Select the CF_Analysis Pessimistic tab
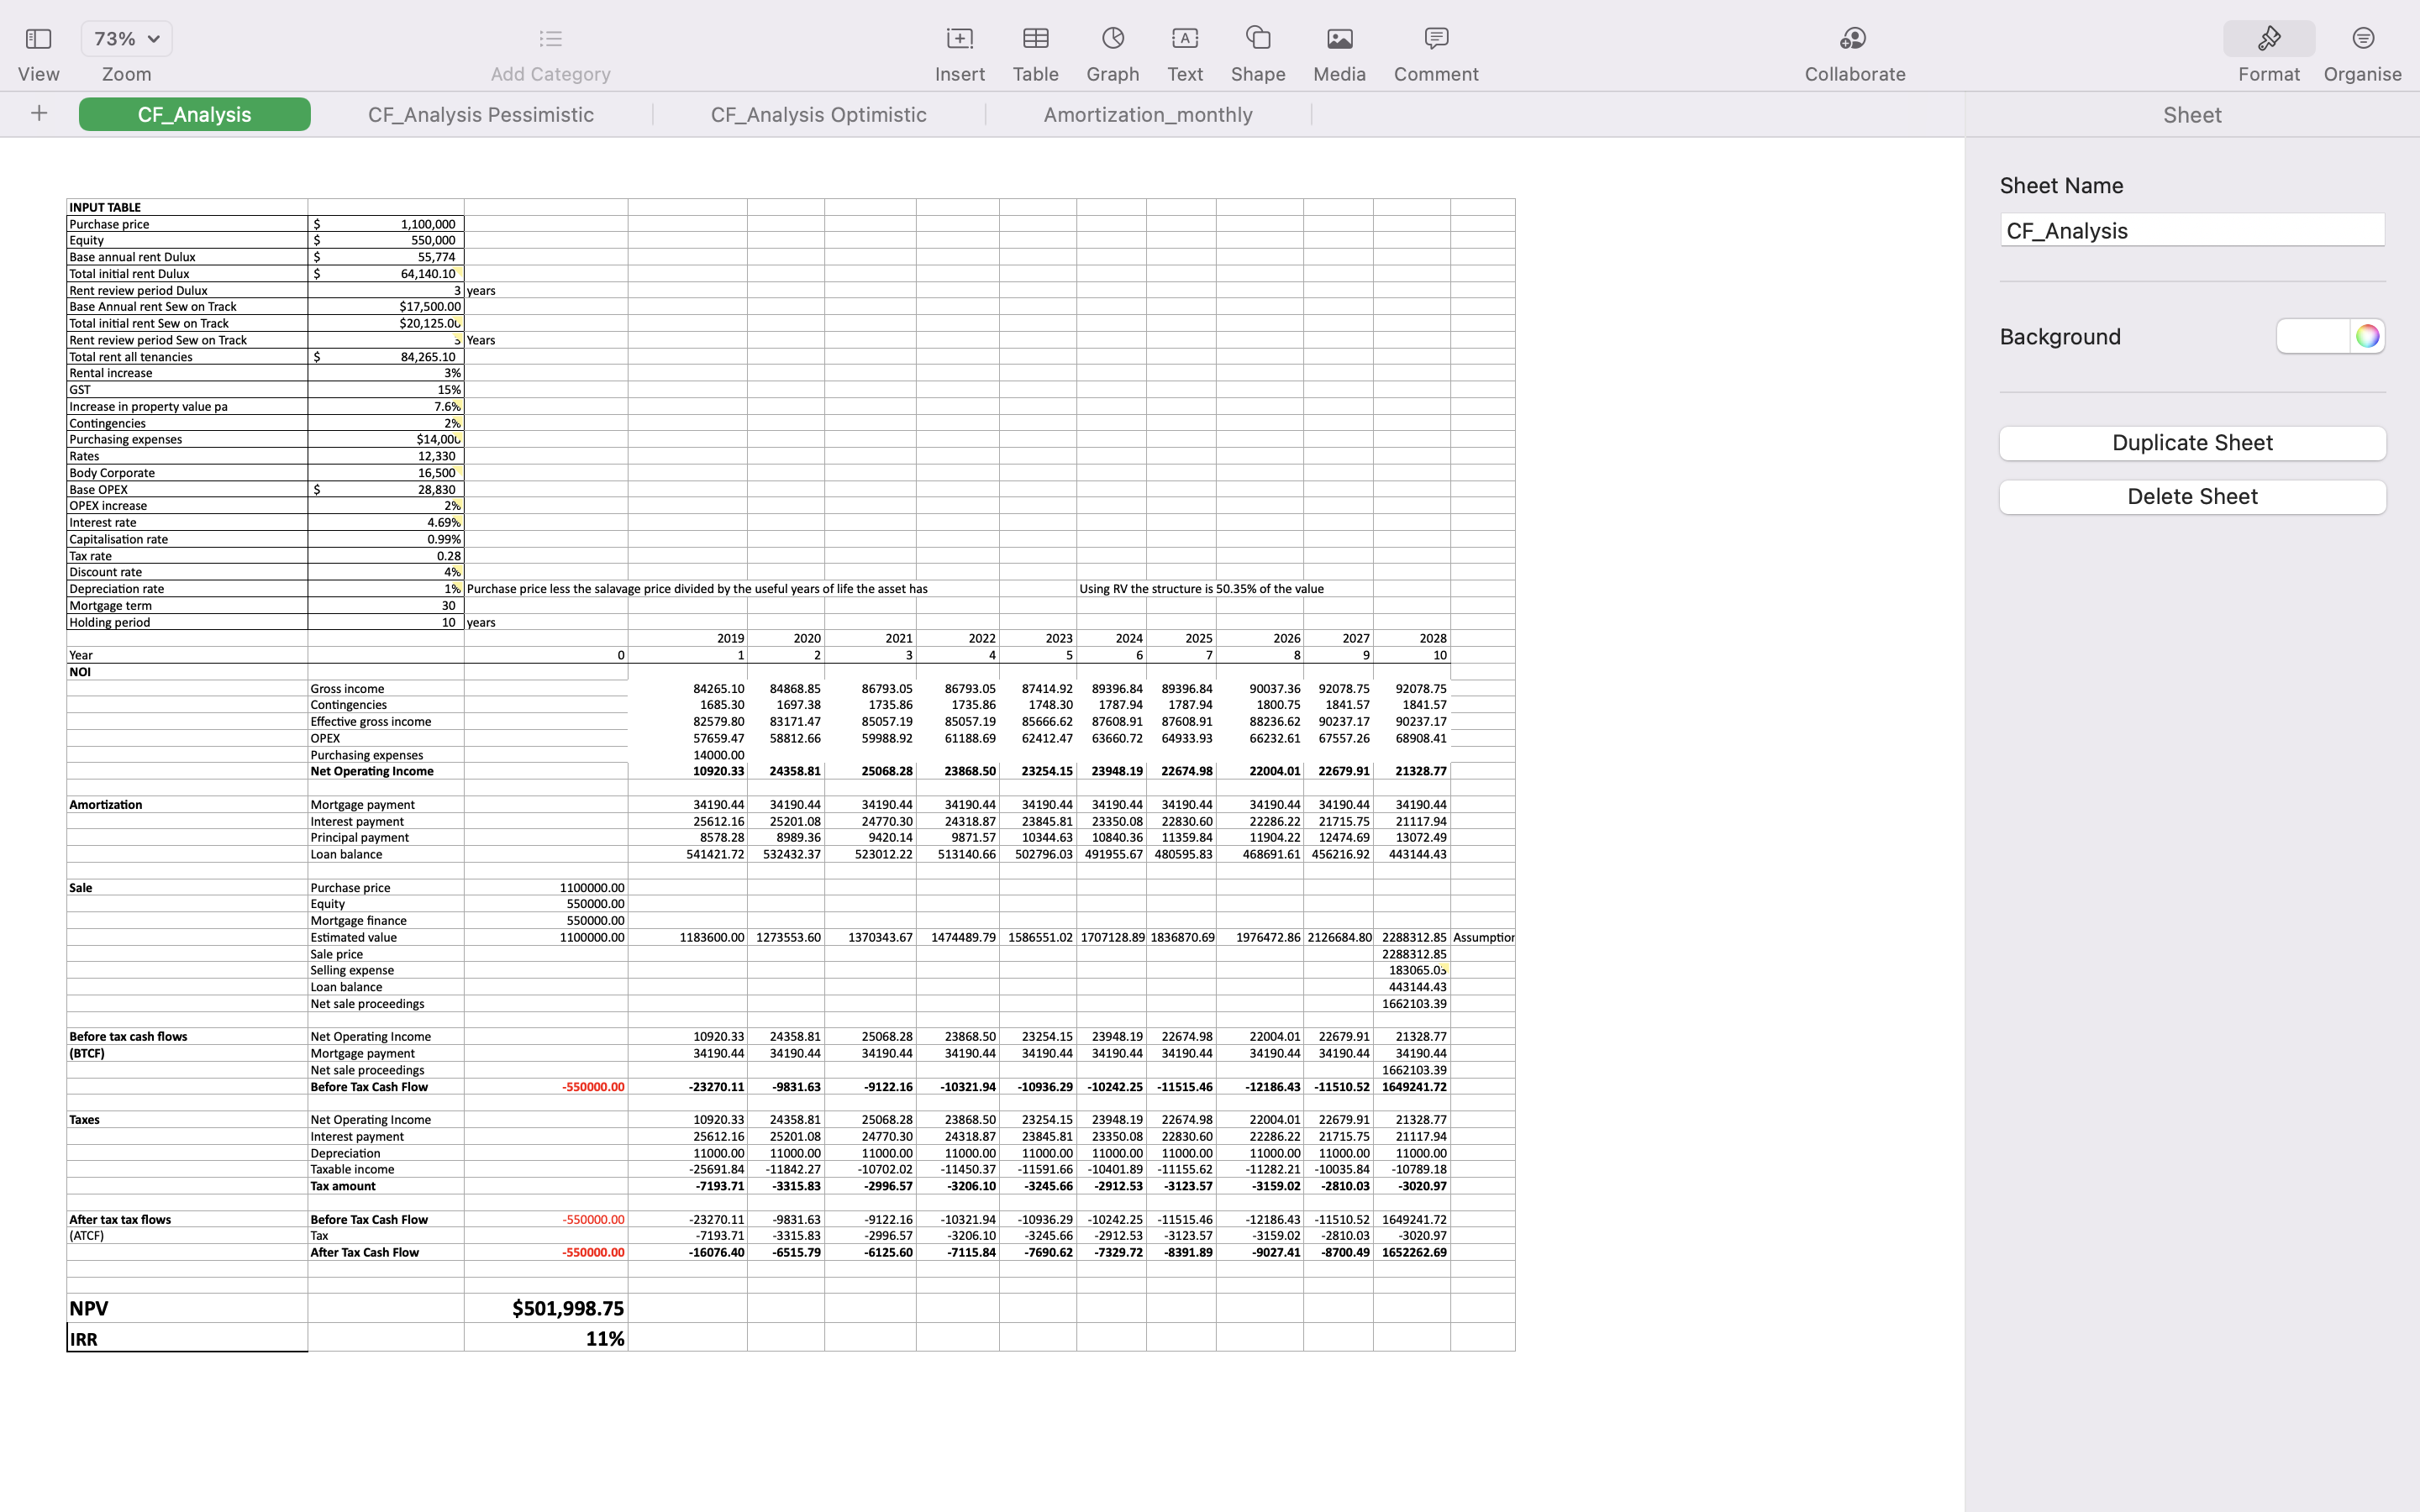2420x1512 pixels. (x=481, y=114)
